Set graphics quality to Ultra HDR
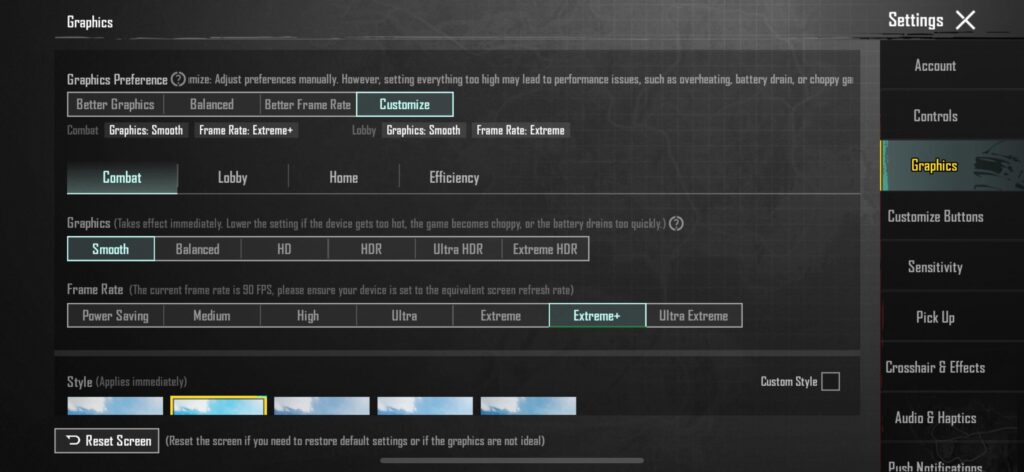 click(458, 249)
